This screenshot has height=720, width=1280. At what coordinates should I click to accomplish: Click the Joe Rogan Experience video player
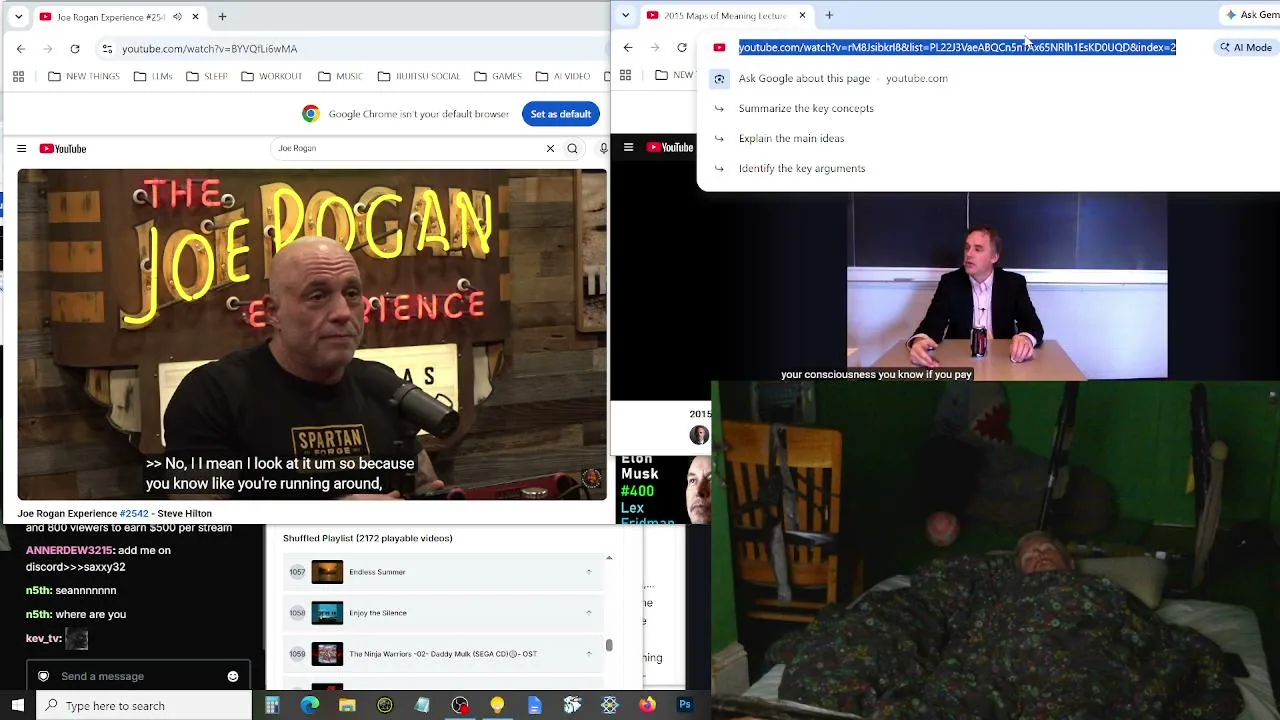pos(312,334)
